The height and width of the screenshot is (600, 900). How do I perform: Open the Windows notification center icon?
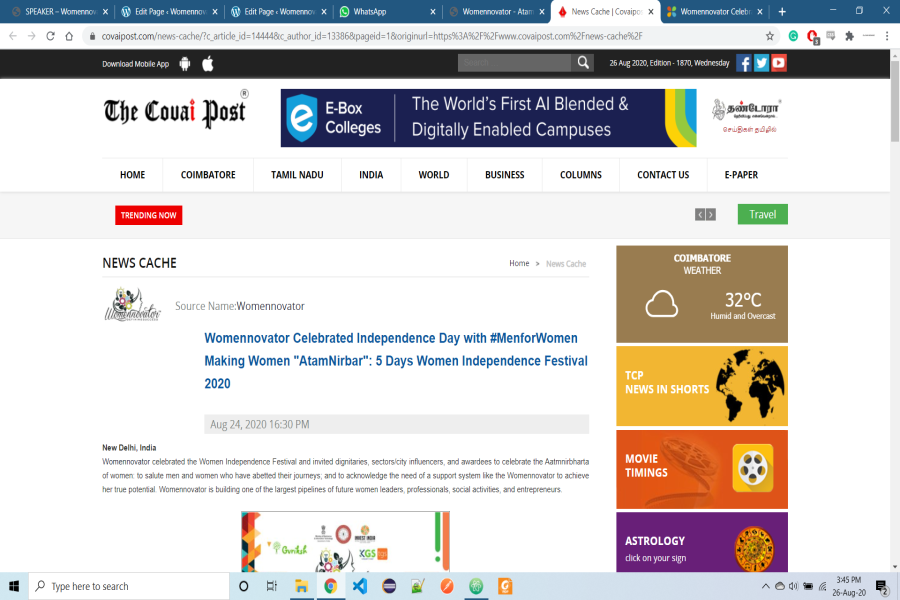tap(882, 586)
